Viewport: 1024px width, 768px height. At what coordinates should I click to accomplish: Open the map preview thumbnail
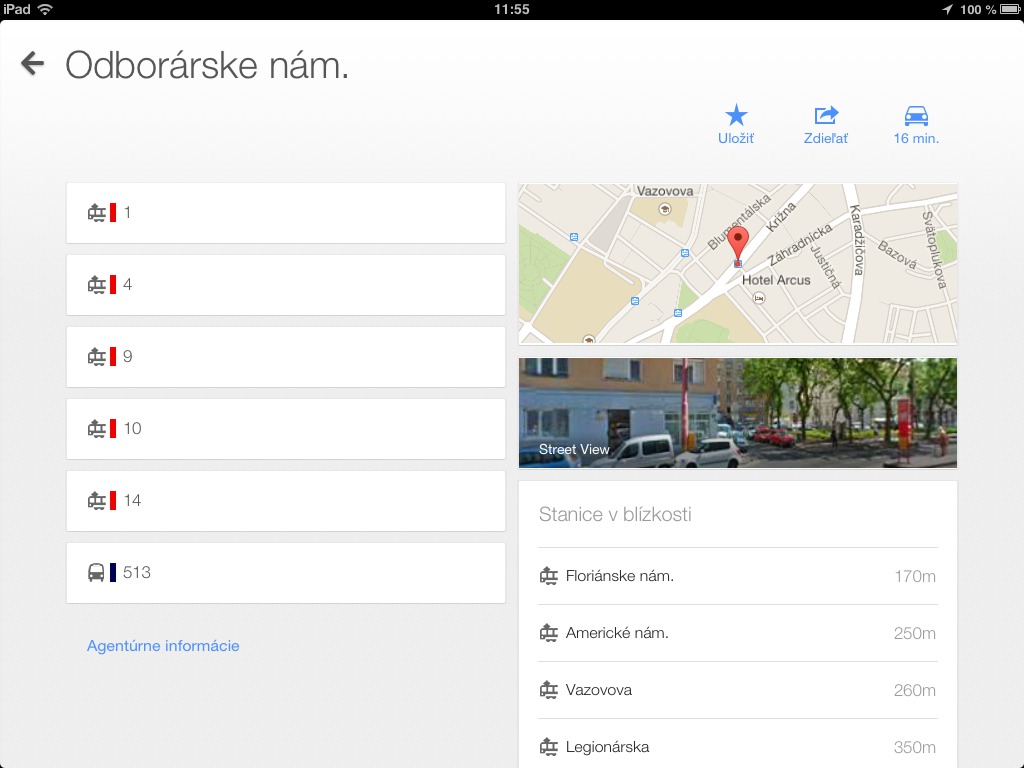pos(738,264)
